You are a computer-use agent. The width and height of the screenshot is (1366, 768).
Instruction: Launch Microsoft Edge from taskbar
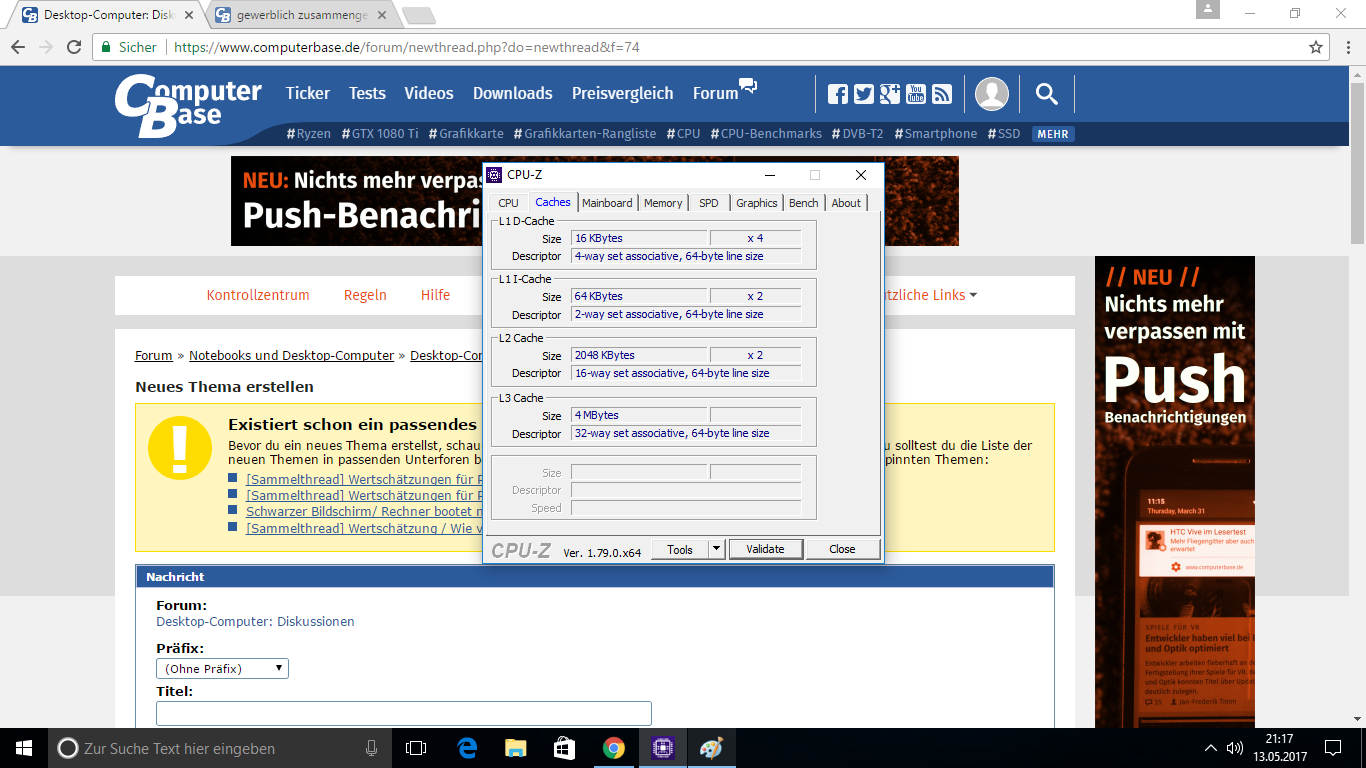click(466, 748)
